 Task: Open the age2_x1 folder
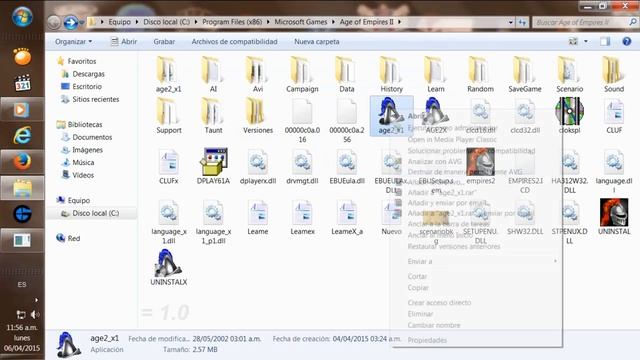tap(168, 74)
